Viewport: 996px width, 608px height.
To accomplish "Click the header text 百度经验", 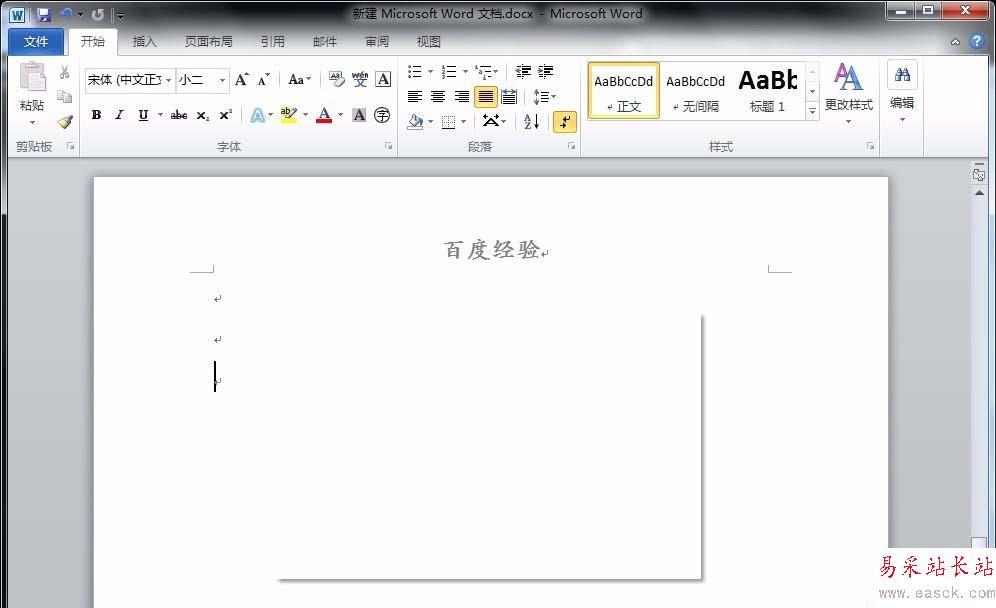I will (x=492, y=250).
